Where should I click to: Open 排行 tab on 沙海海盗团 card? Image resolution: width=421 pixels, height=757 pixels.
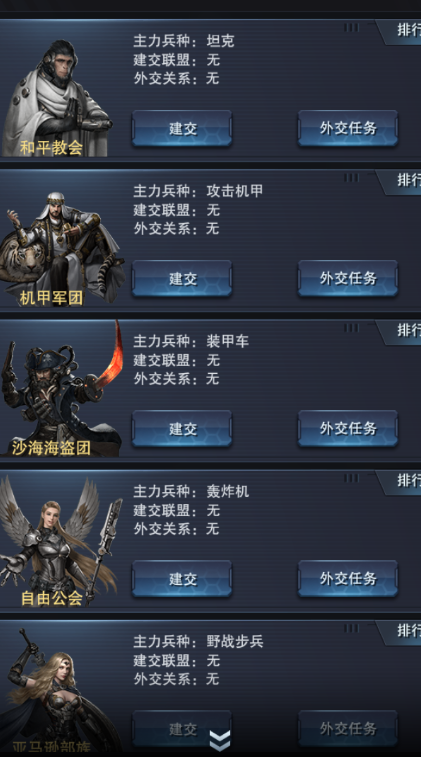point(401,332)
